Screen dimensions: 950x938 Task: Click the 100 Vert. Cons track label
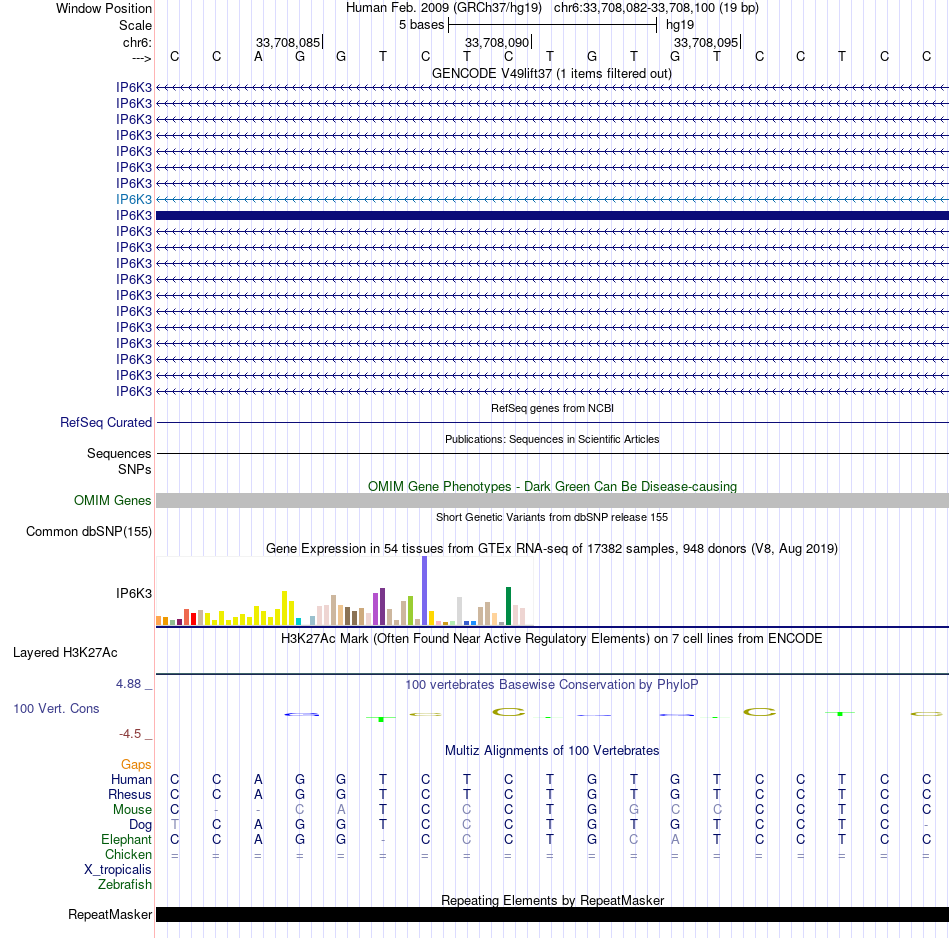tap(56, 708)
